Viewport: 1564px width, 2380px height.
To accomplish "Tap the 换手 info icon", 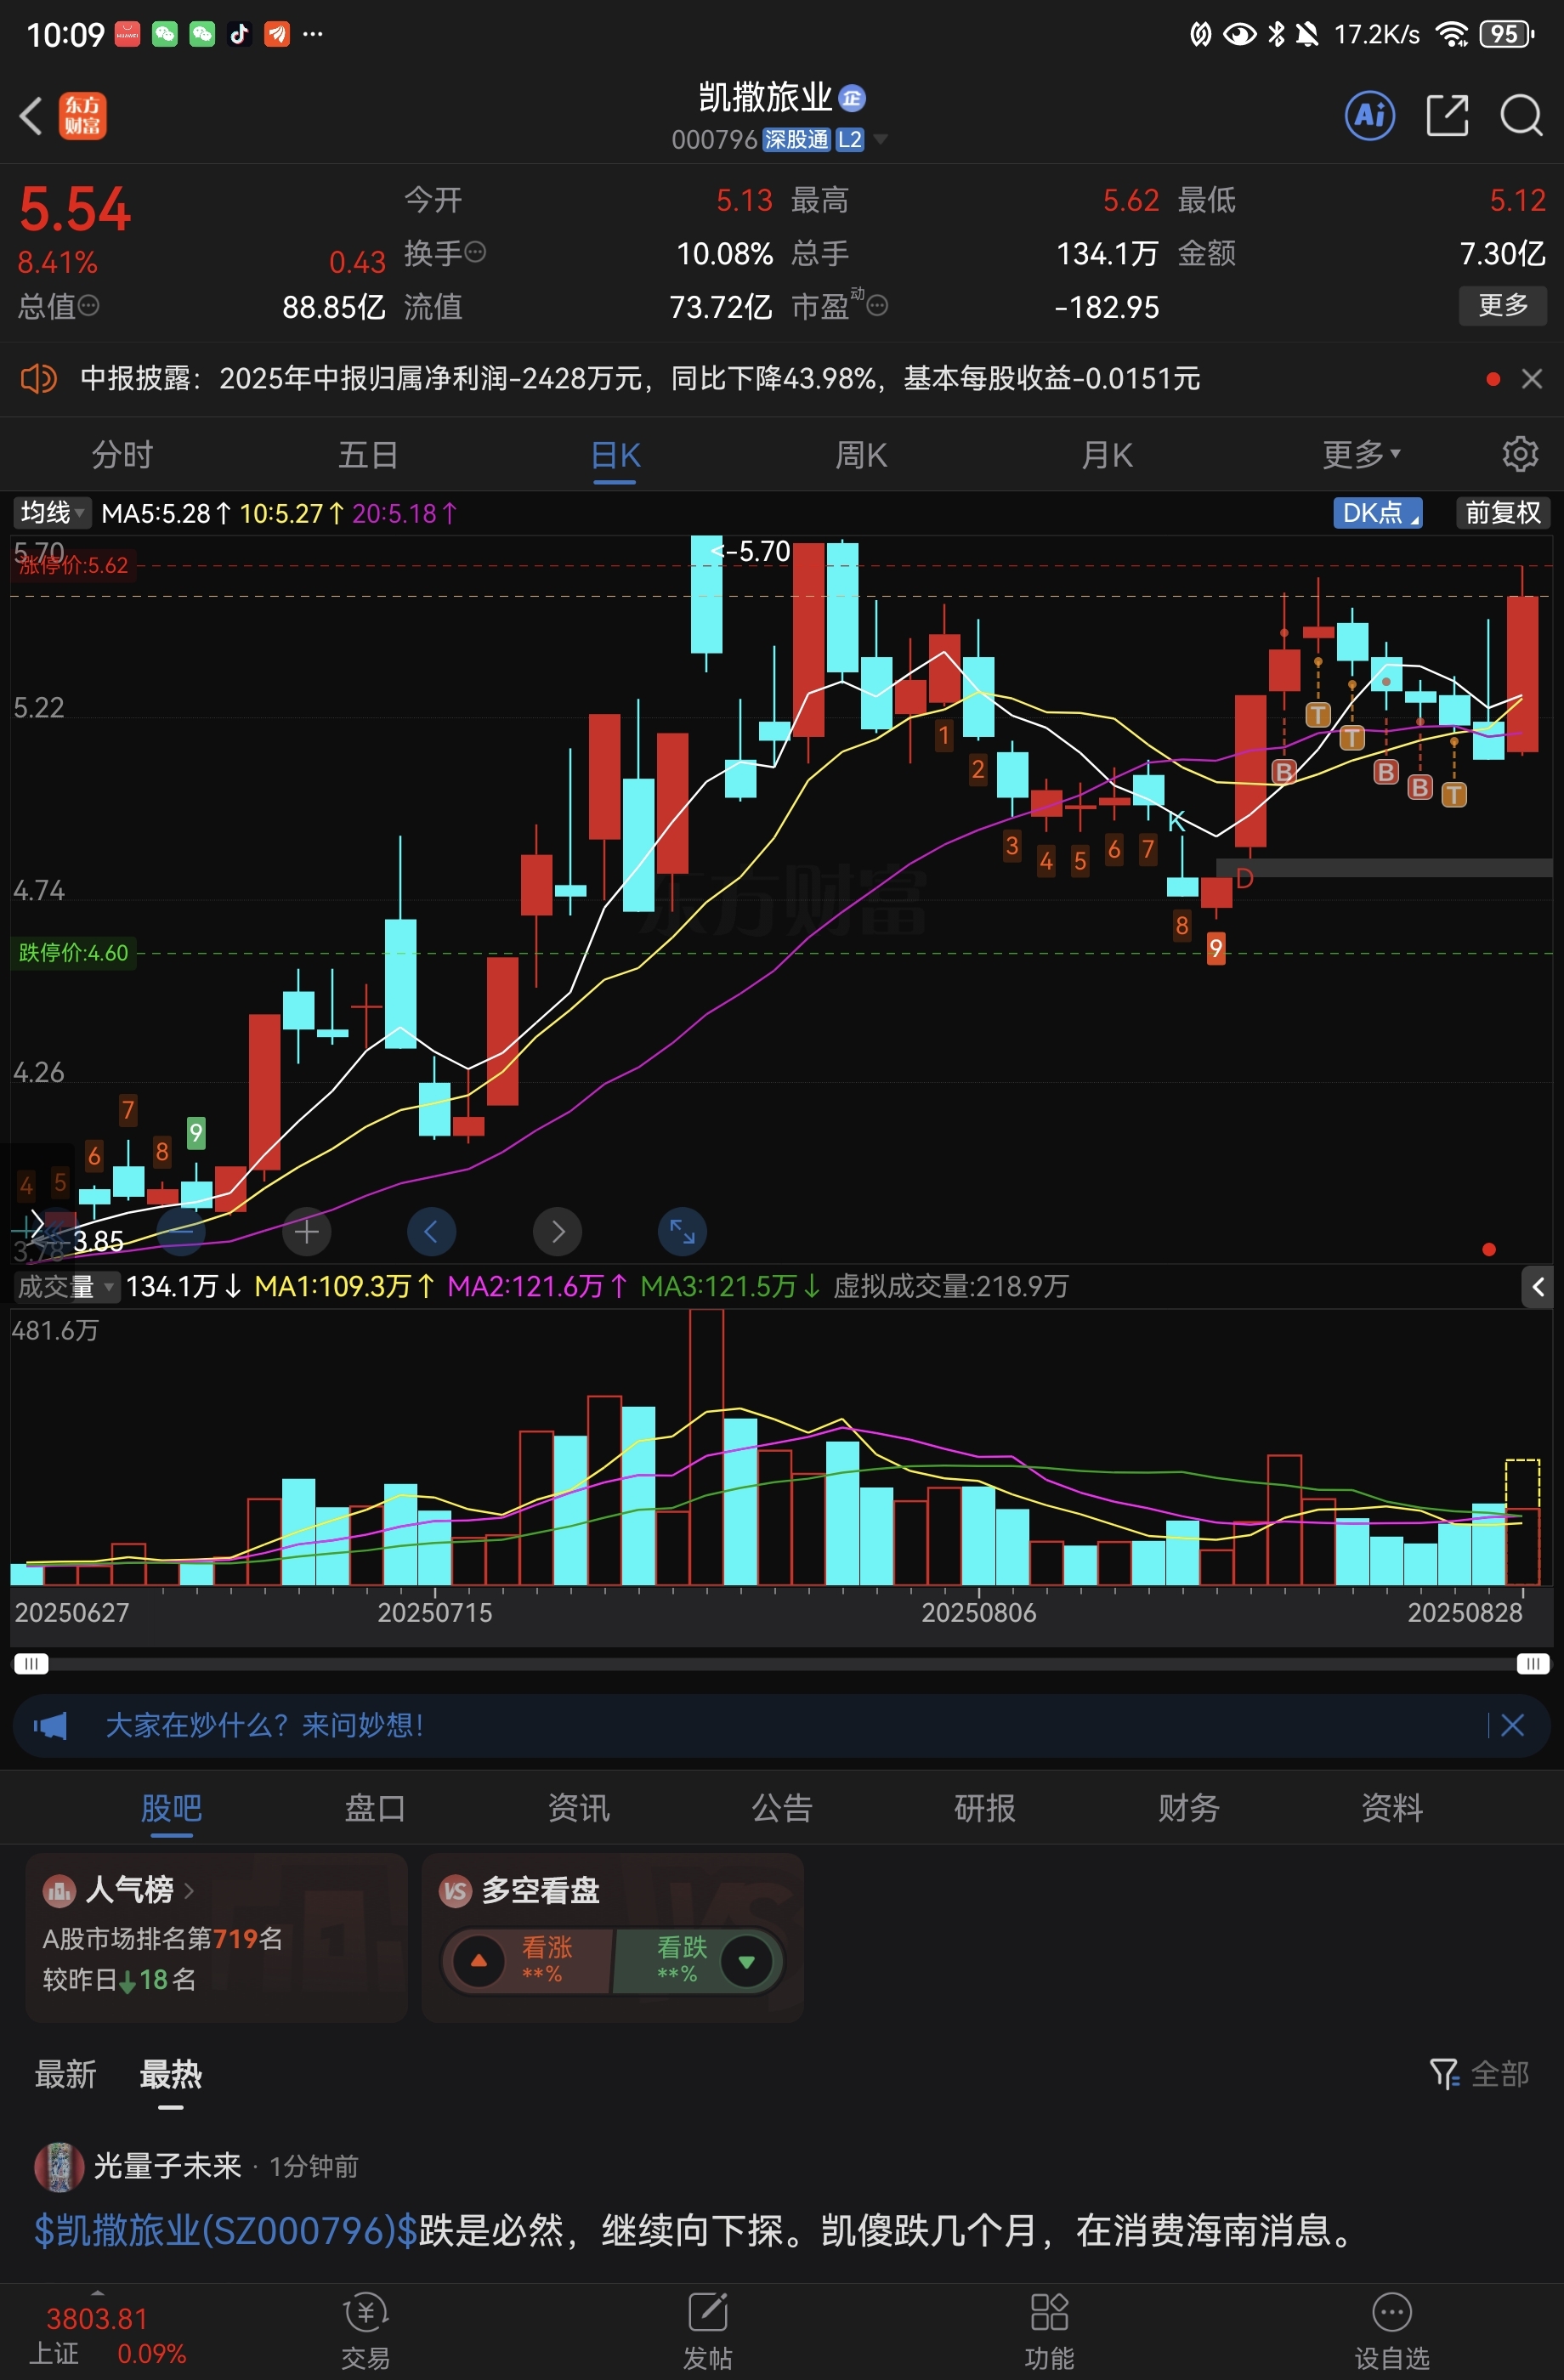I will (x=476, y=252).
